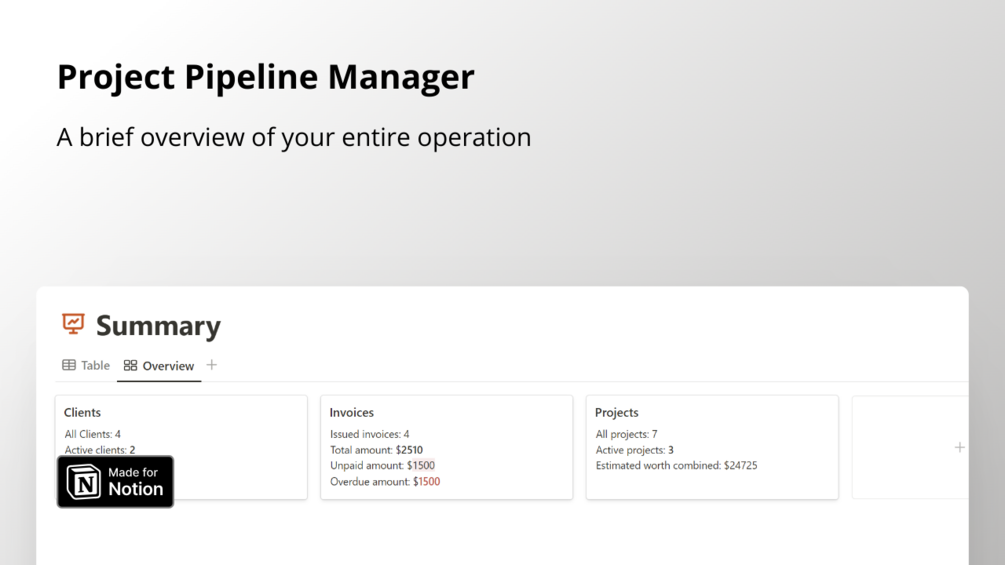
Task: Click the Summary presentation chart icon
Action: click(73, 324)
